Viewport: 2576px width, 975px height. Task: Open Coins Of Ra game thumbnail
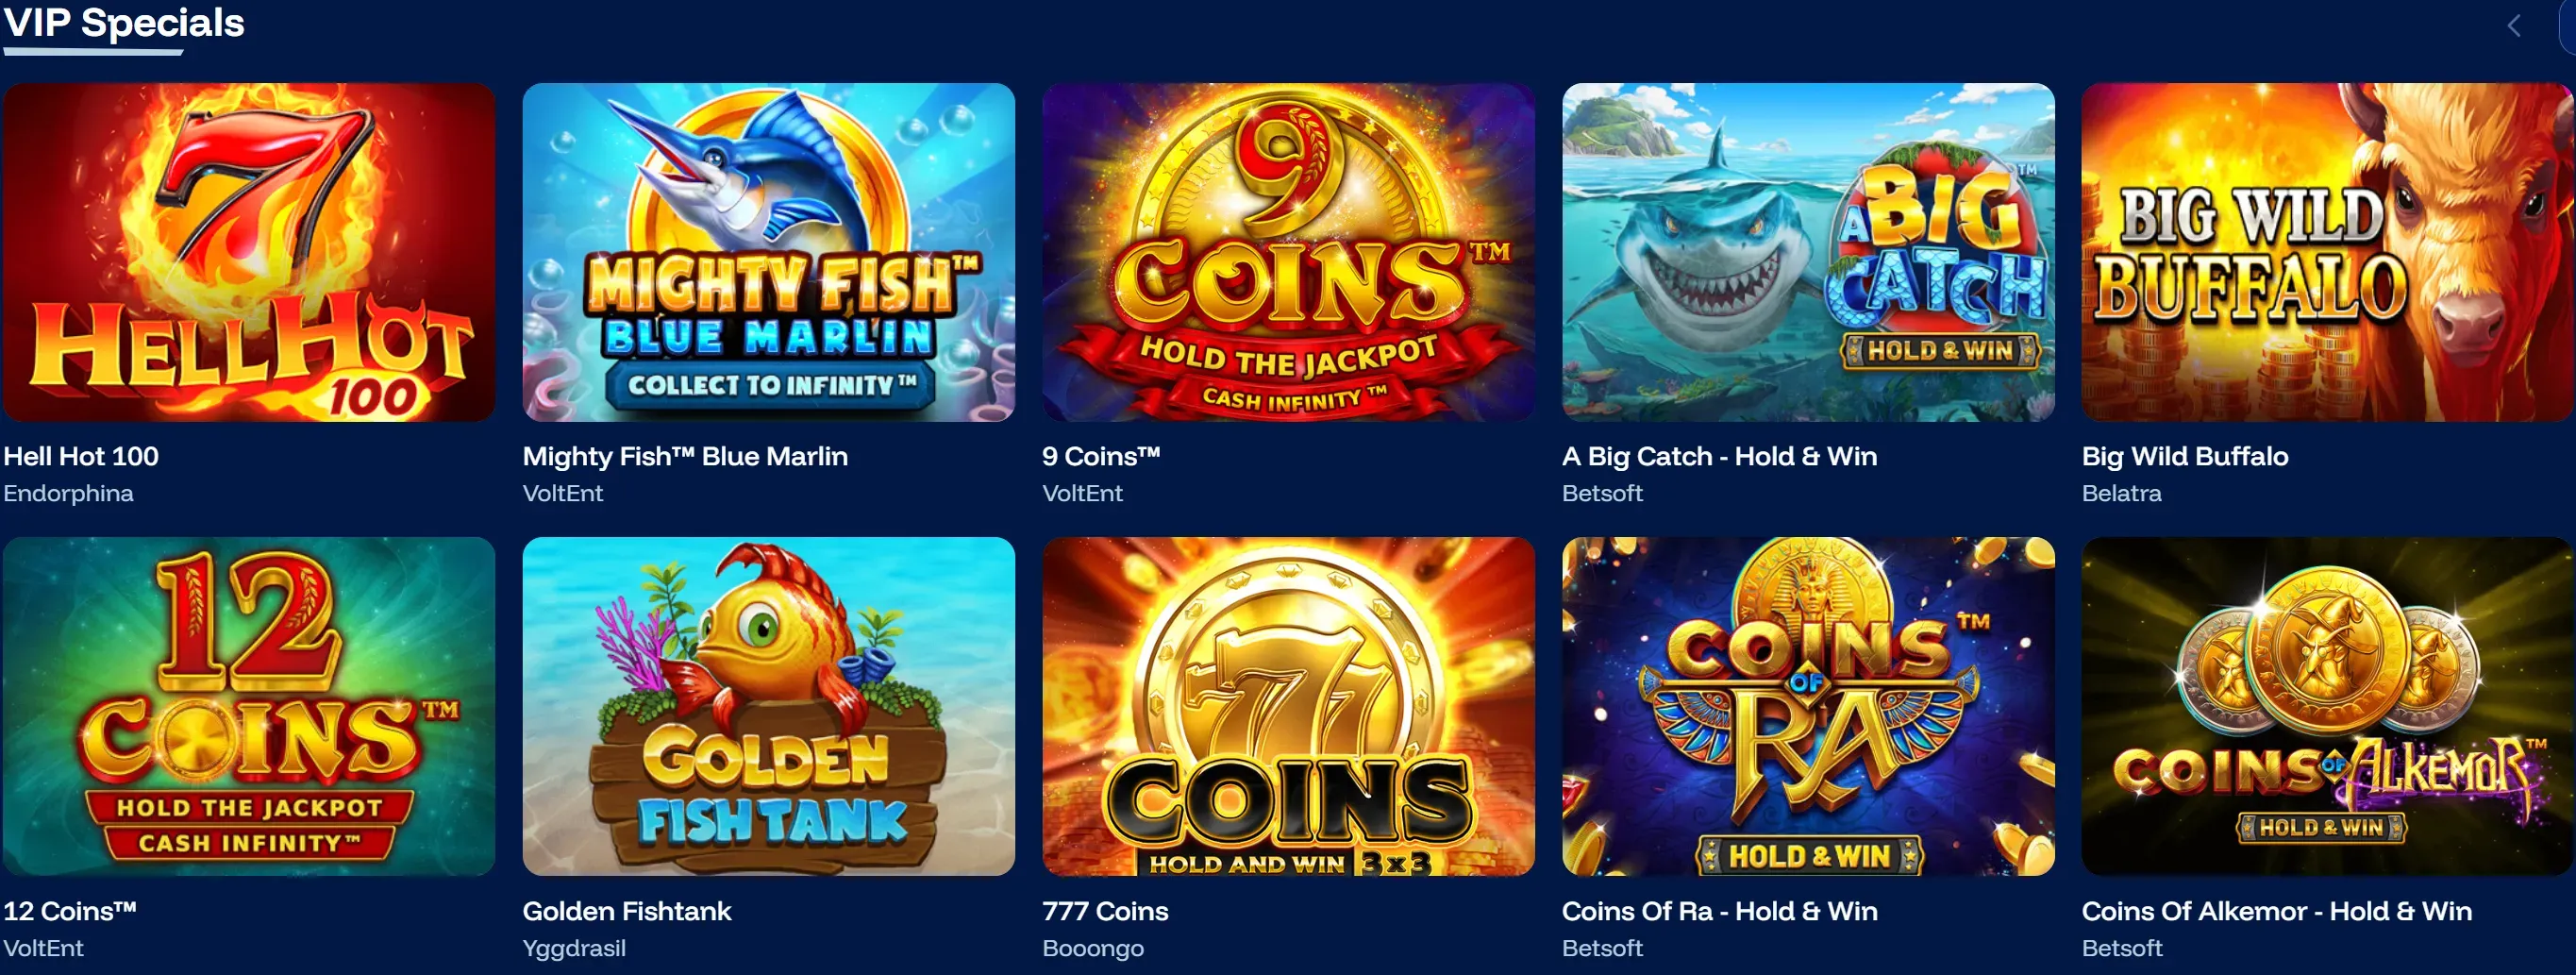coord(1808,706)
